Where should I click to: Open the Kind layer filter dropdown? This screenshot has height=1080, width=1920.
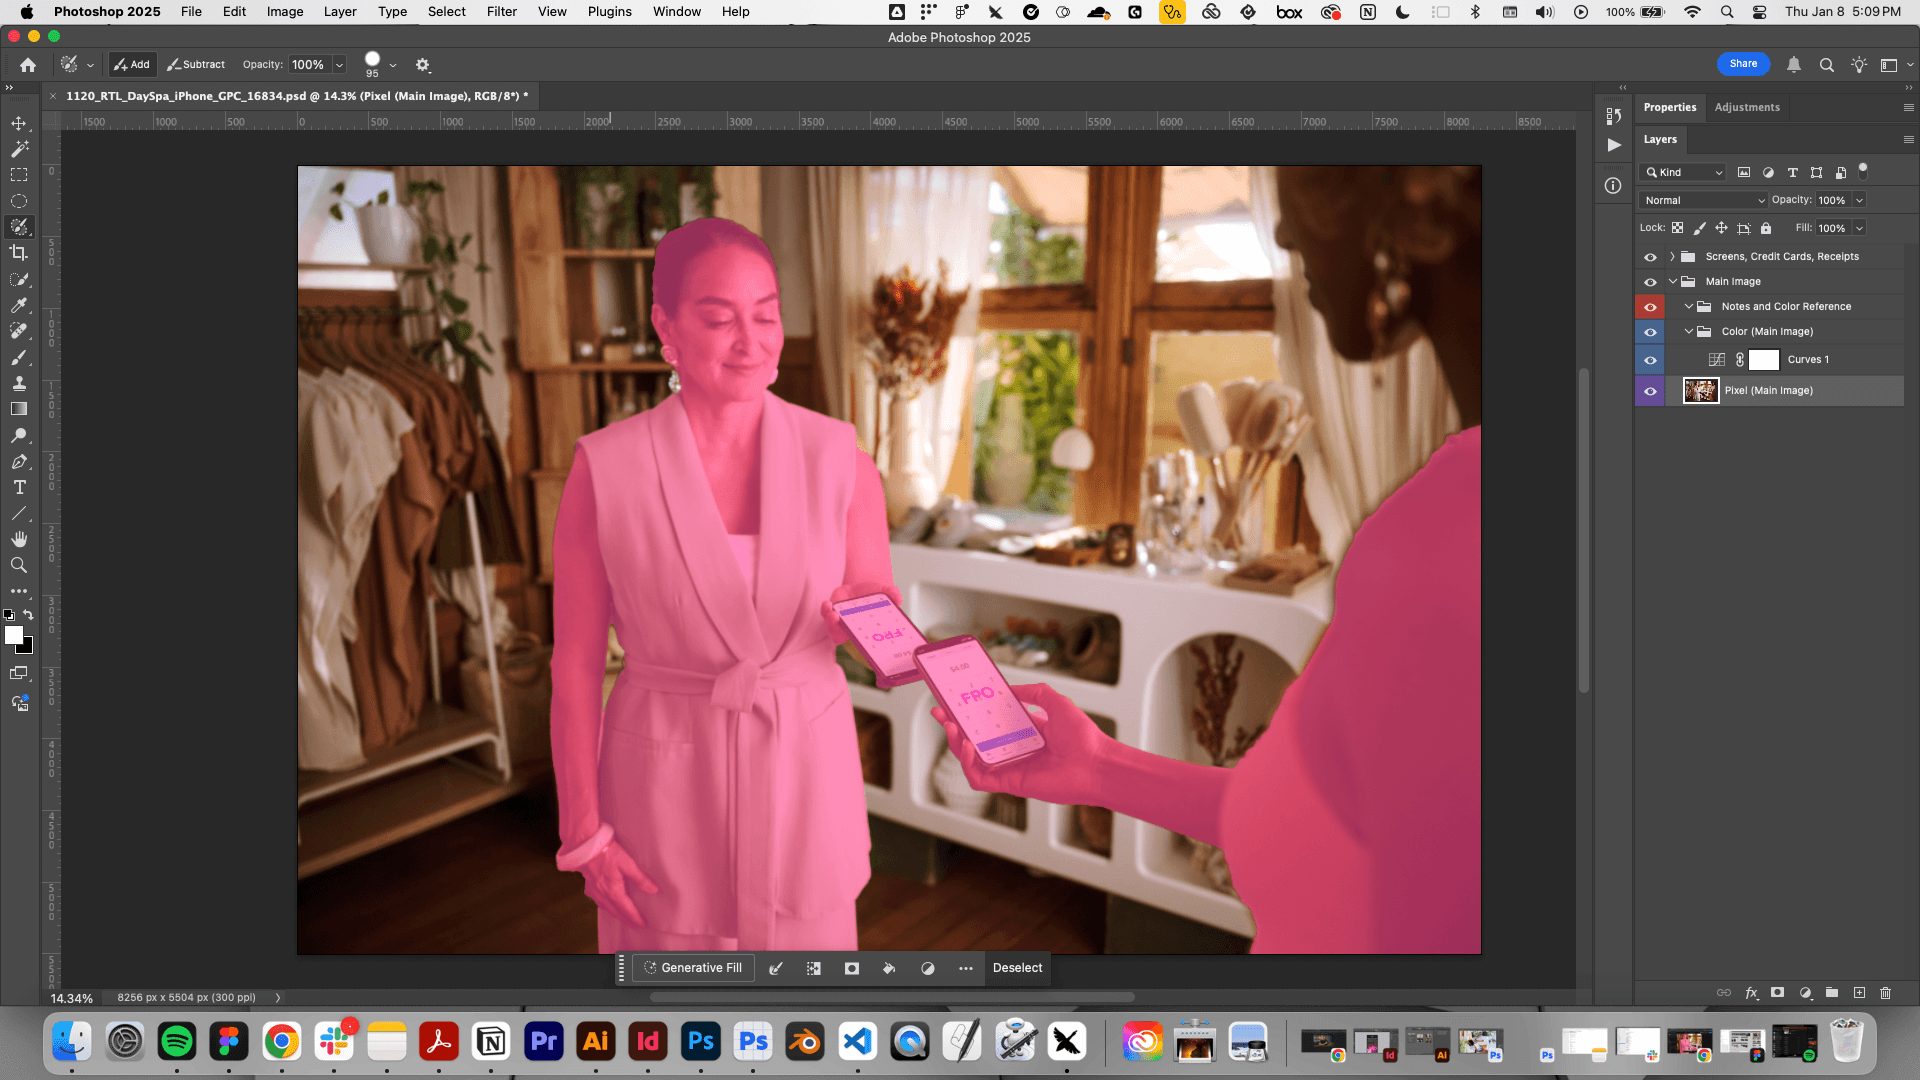pyautogui.click(x=1685, y=172)
